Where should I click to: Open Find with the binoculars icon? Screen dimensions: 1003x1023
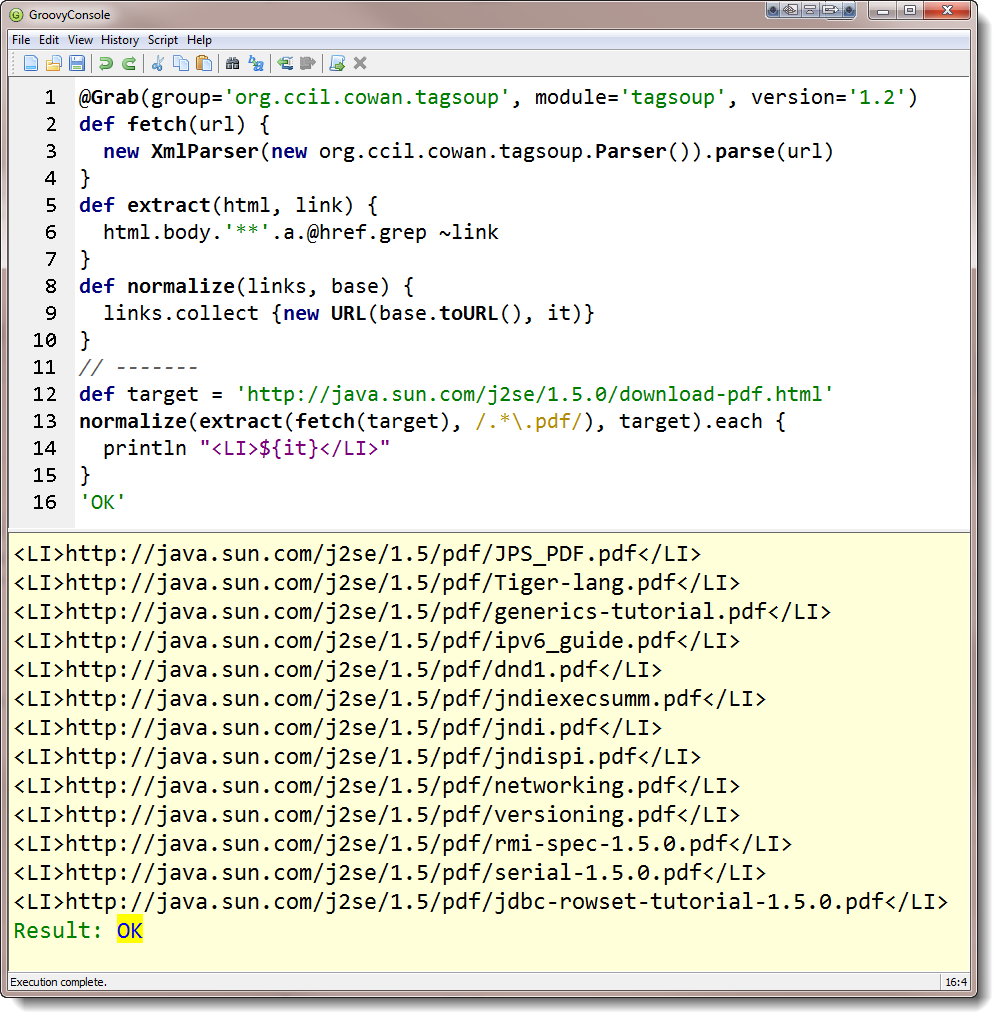232,63
